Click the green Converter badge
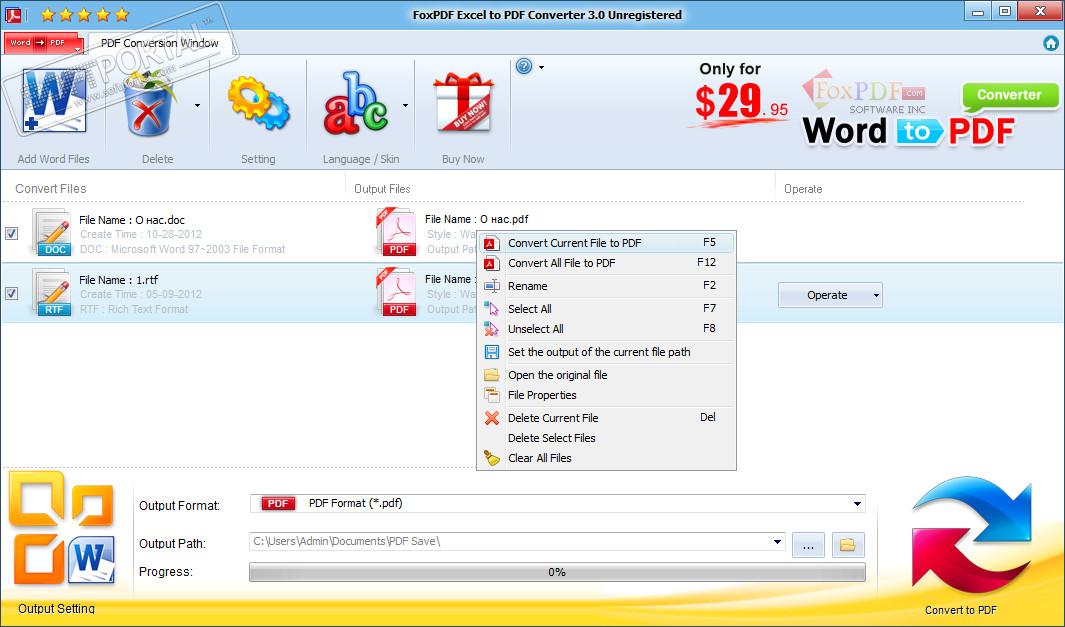The height and width of the screenshot is (627, 1065). (x=1010, y=96)
